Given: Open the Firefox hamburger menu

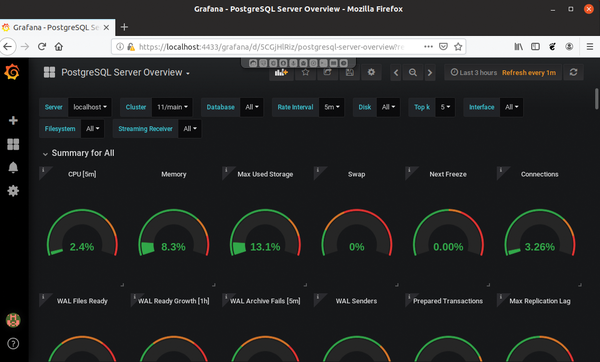Looking at the screenshot, I should [590, 47].
